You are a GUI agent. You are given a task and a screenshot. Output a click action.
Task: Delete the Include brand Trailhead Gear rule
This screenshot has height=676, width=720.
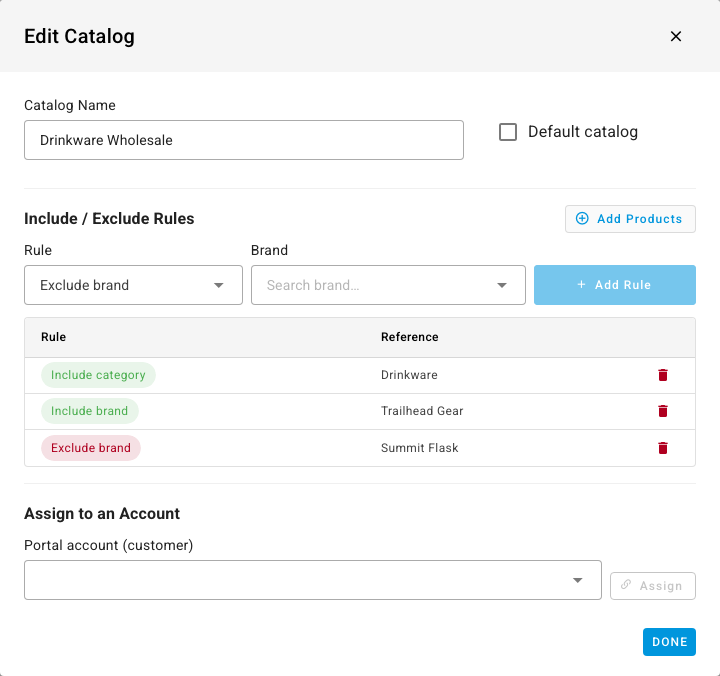[x=663, y=411]
